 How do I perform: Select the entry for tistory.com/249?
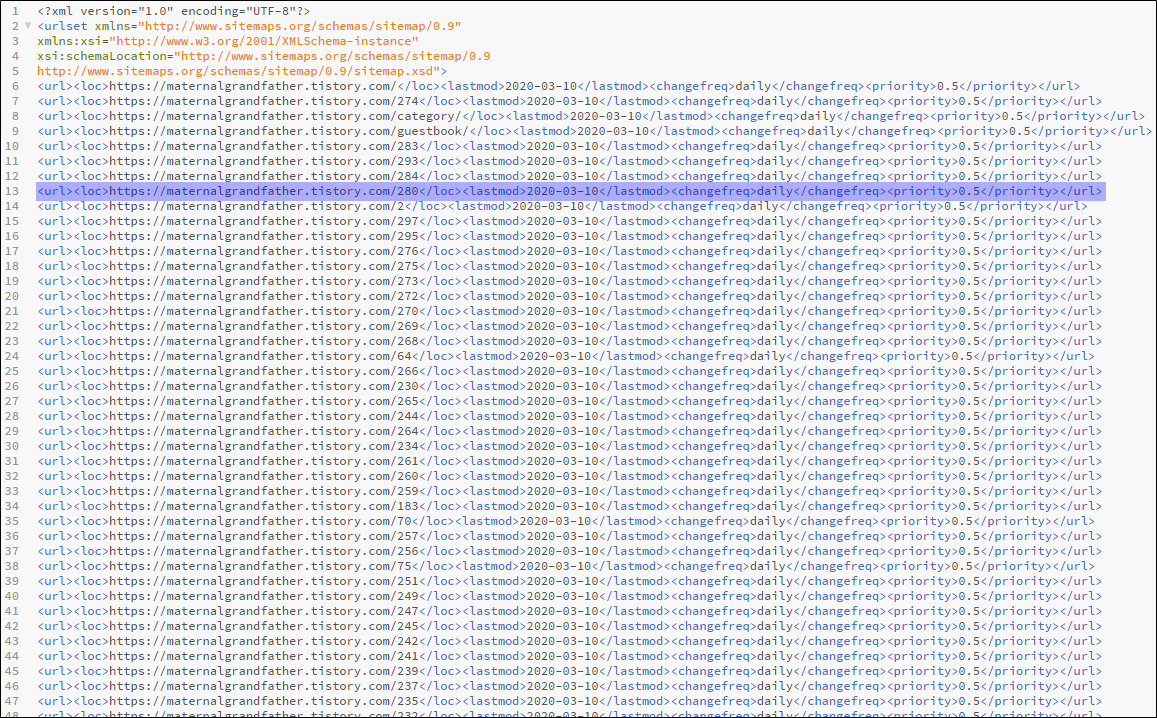click(x=570, y=596)
